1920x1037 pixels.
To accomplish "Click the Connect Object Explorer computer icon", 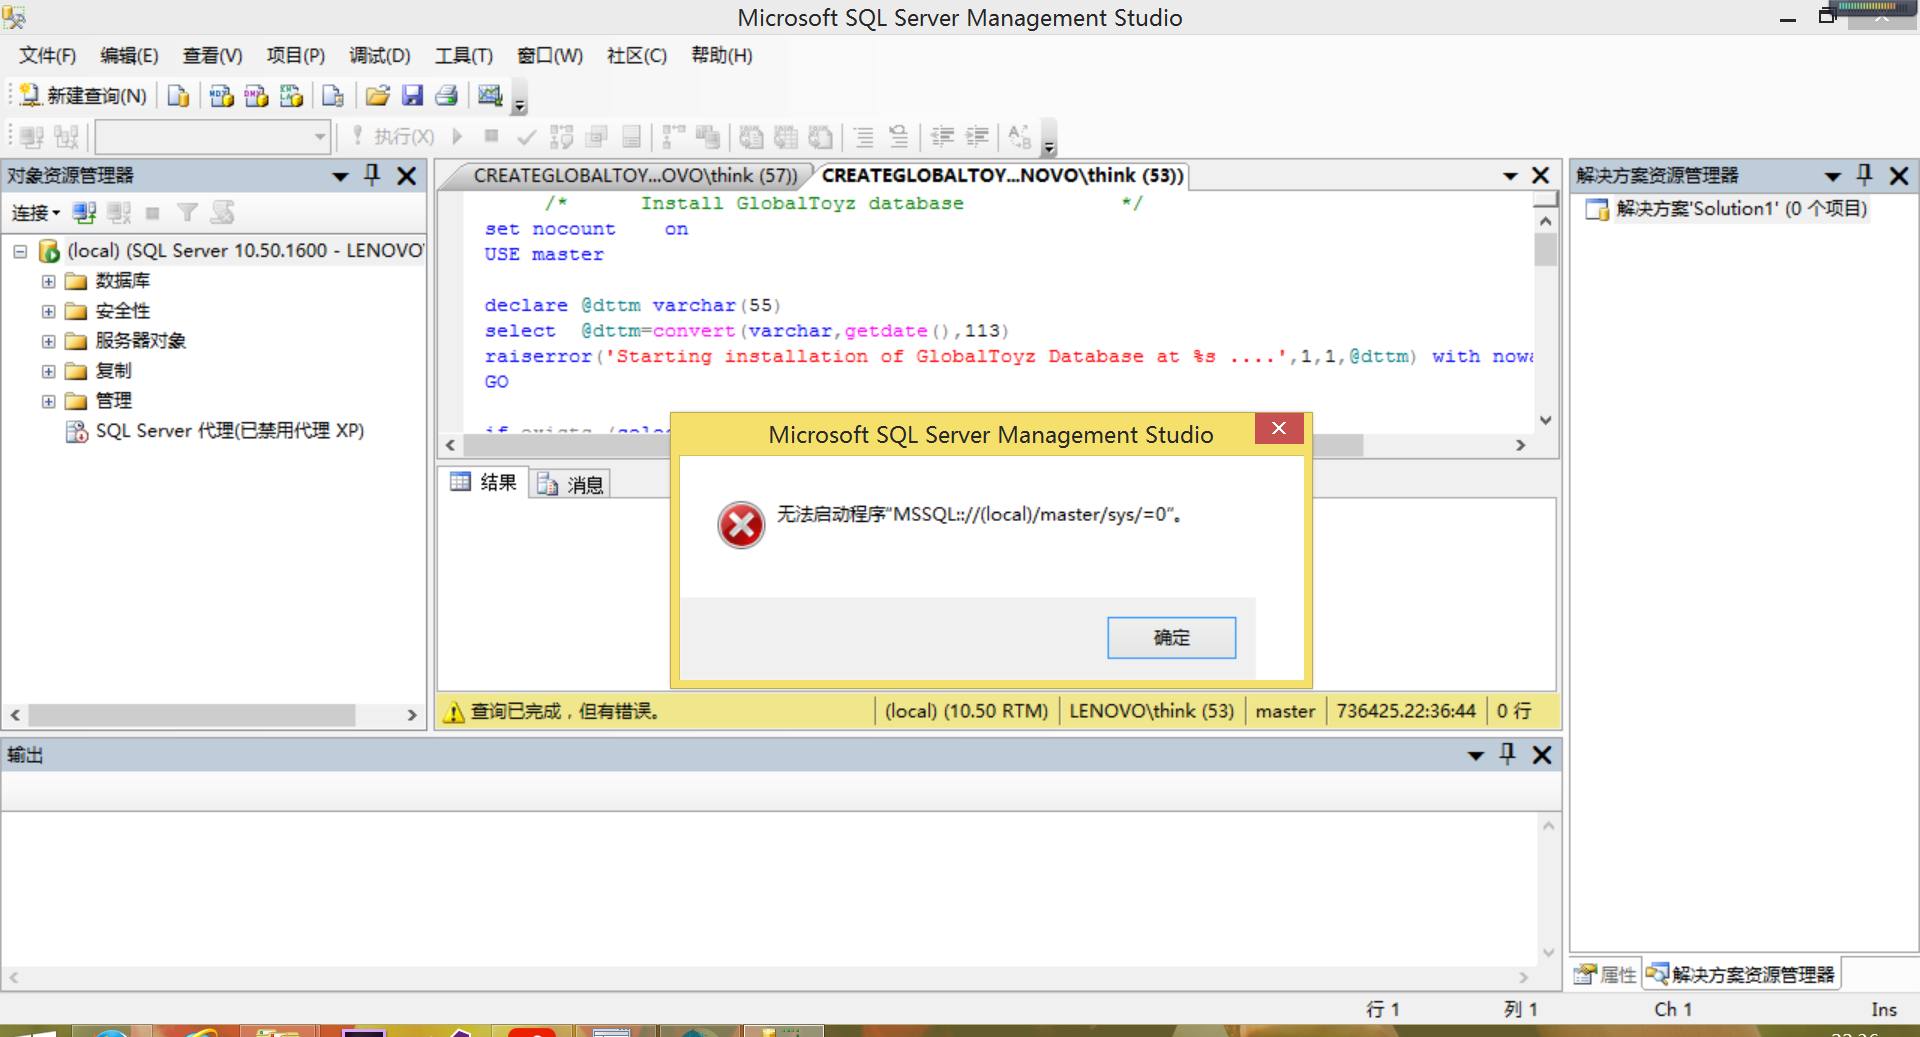I will pyautogui.click(x=84, y=212).
